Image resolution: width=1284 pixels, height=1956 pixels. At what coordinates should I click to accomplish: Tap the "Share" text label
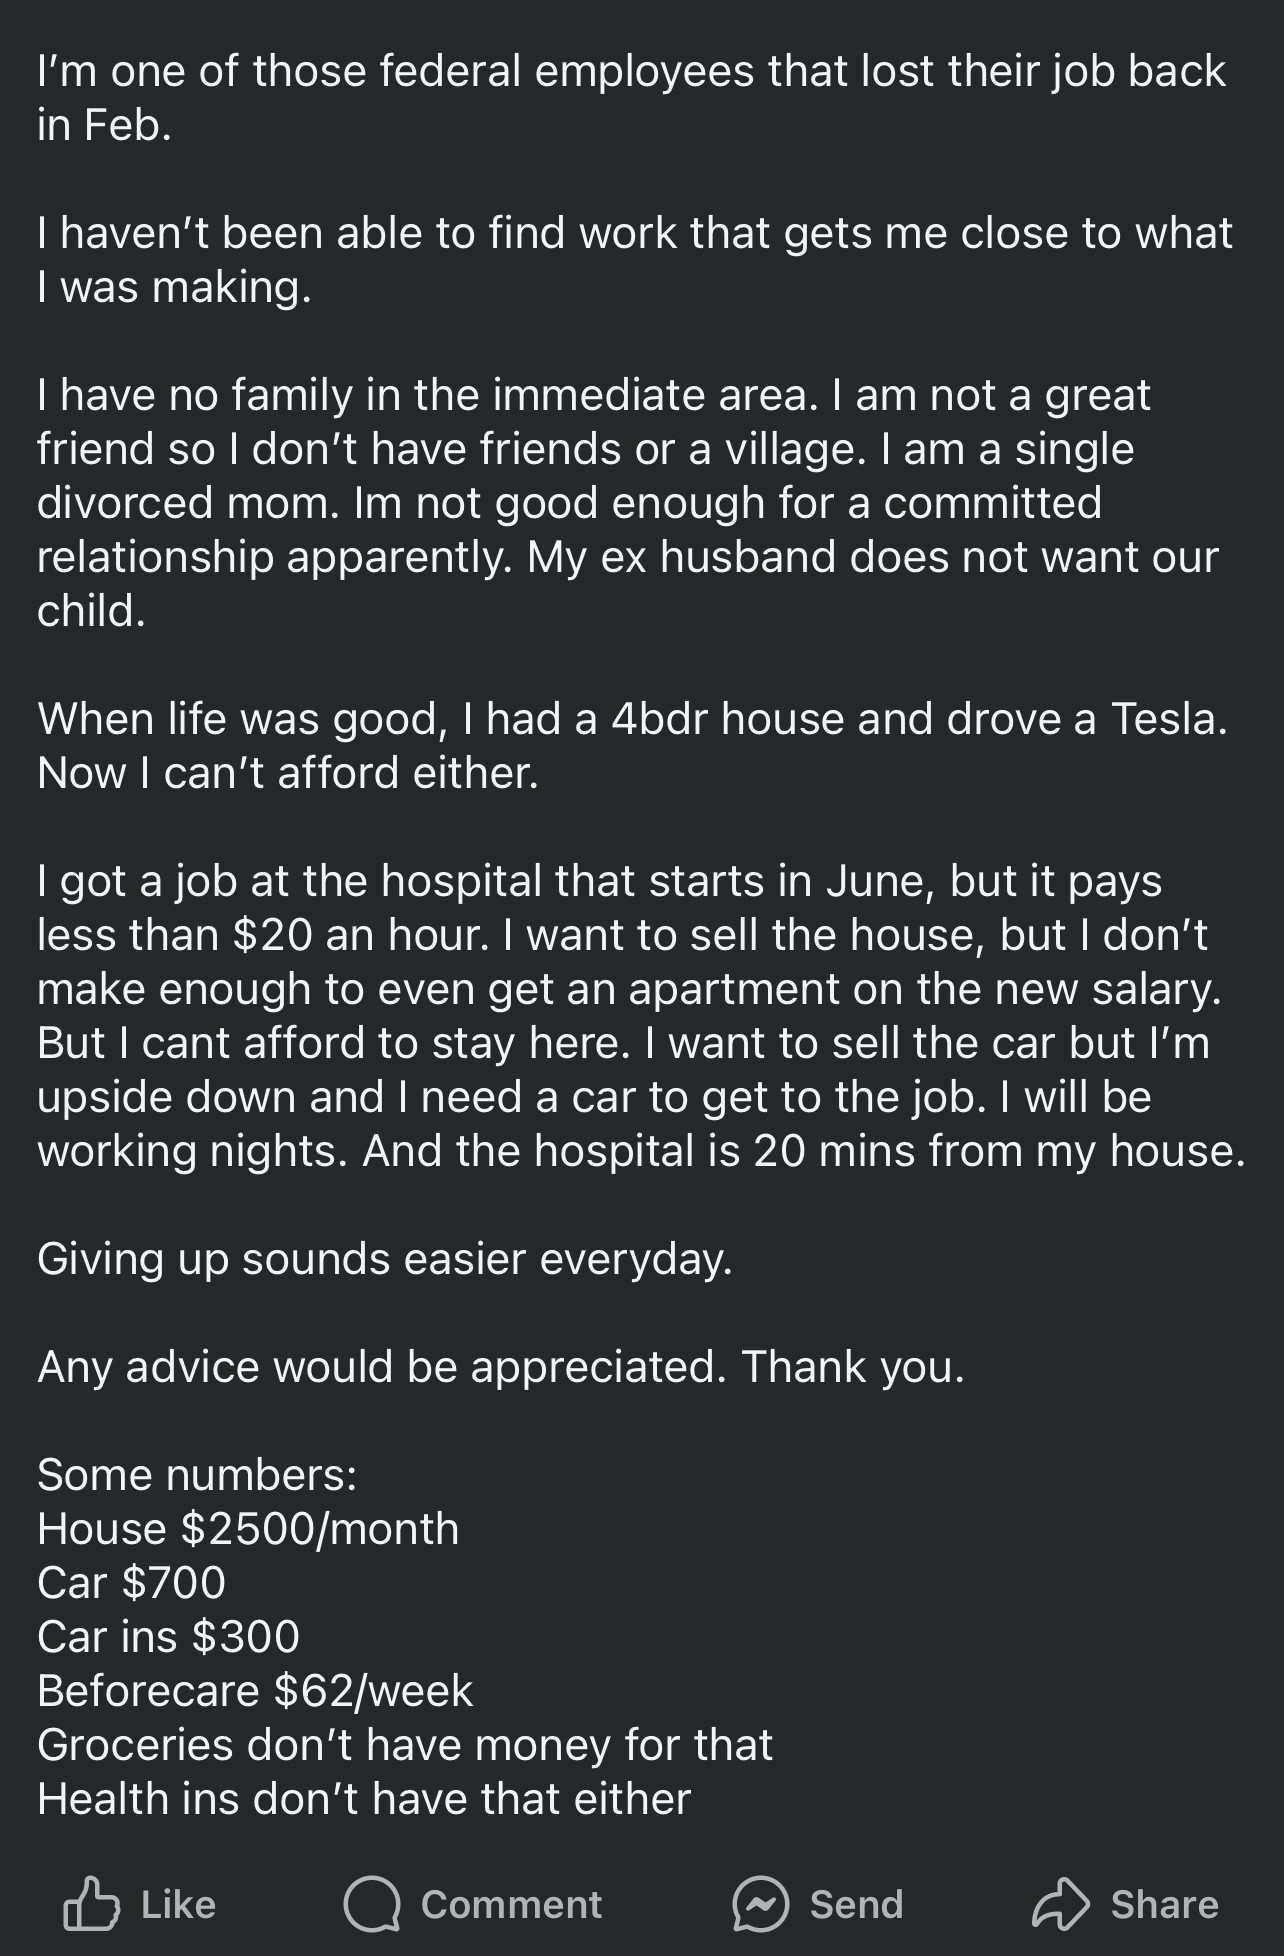pos(1164,1905)
